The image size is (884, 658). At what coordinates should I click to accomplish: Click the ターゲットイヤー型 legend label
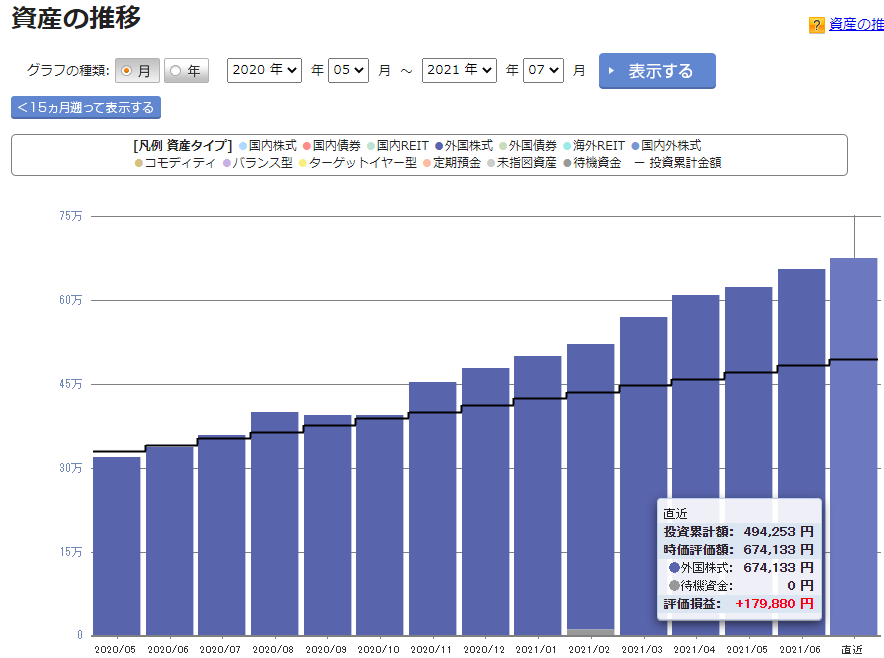point(363,163)
